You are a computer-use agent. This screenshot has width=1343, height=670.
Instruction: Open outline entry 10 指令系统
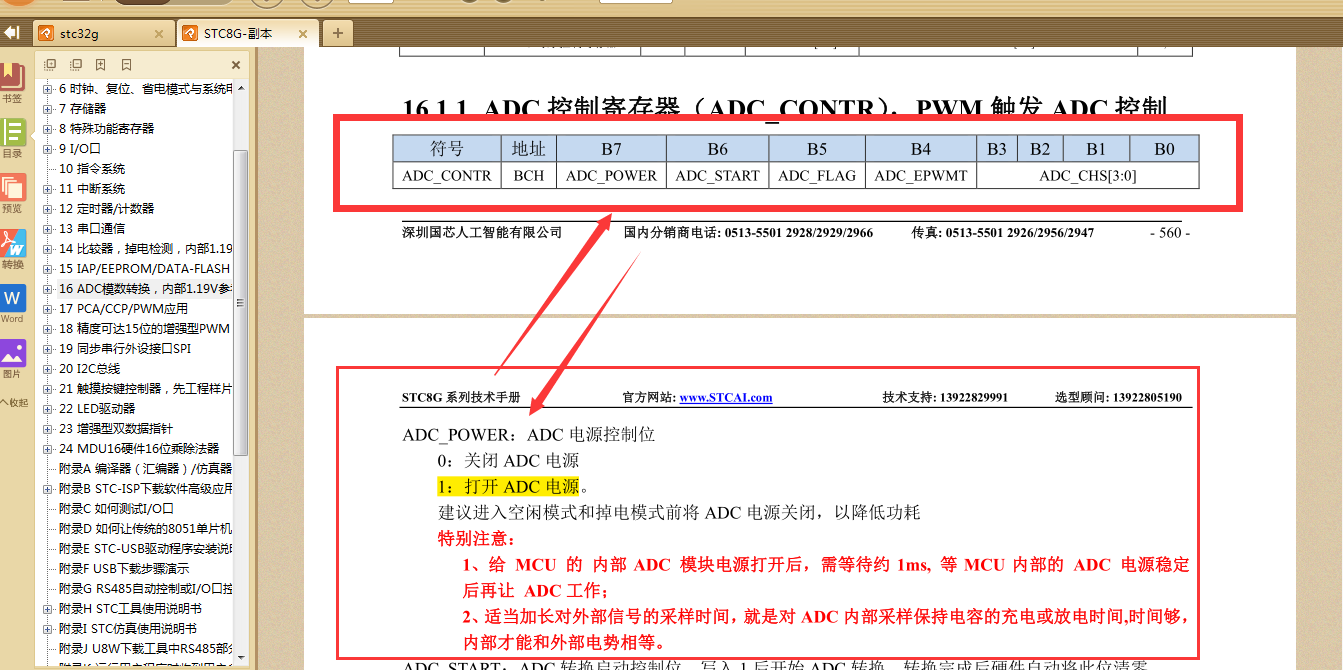pos(92,169)
